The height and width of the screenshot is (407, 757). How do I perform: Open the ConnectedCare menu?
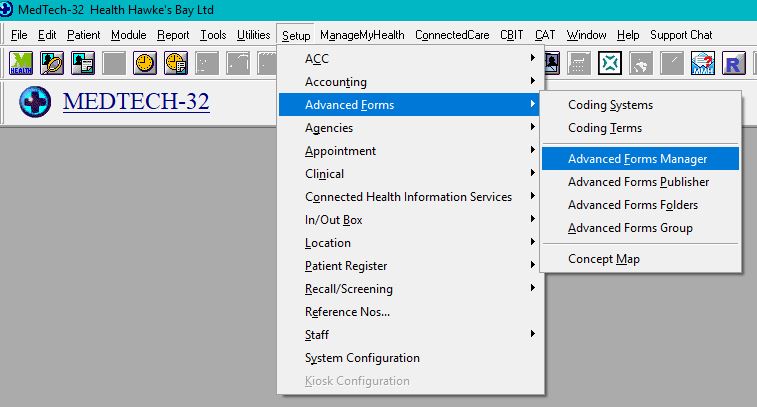452,35
